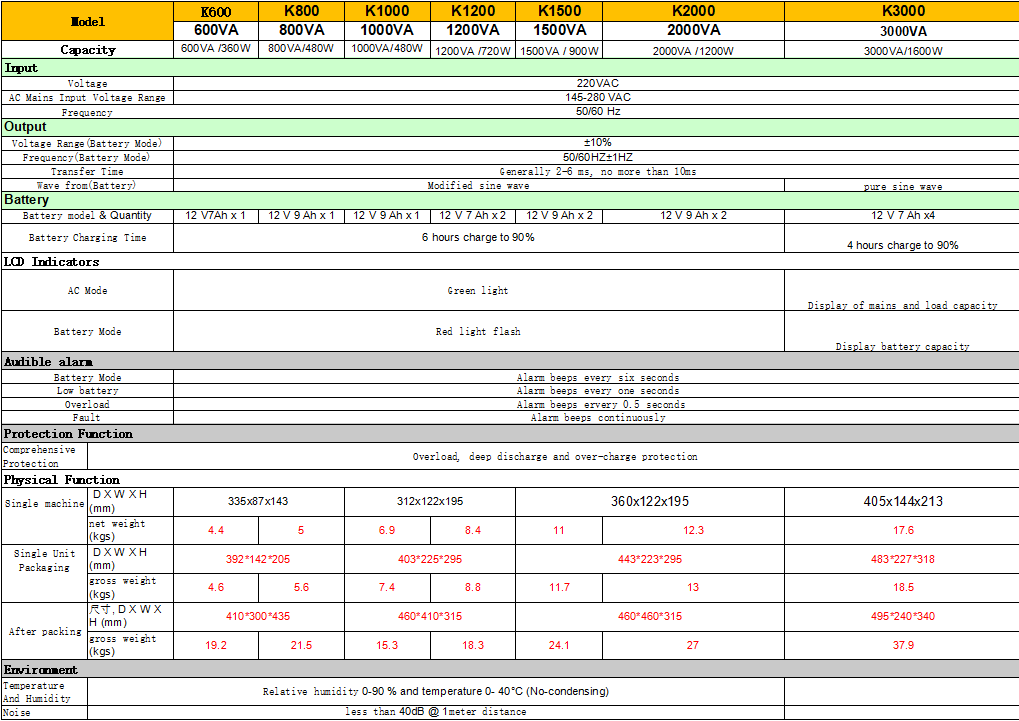Click the relative humidity and temperature text
The image size is (1019, 721).
click(x=435, y=692)
